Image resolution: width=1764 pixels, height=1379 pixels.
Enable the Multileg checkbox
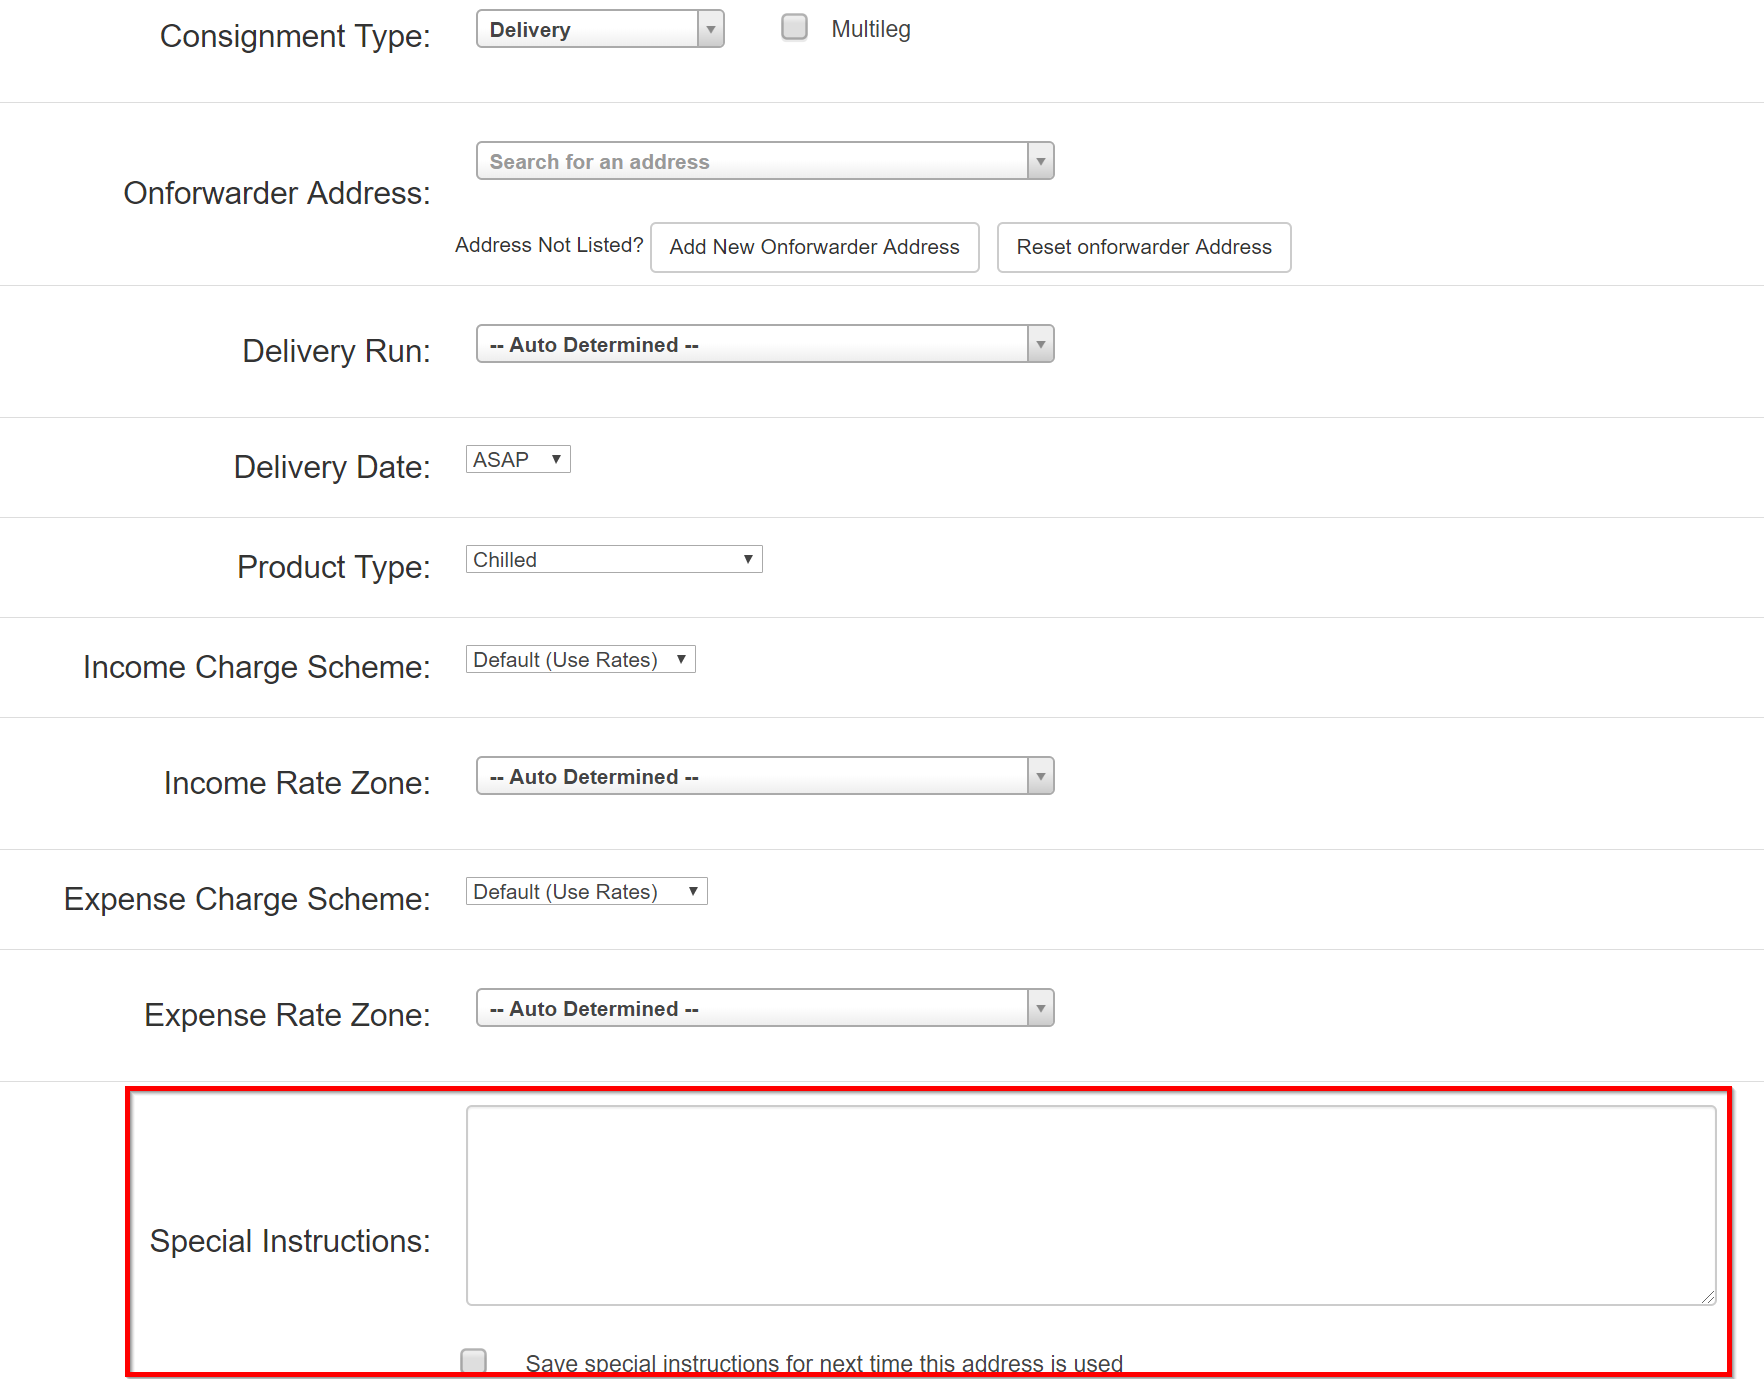click(794, 28)
